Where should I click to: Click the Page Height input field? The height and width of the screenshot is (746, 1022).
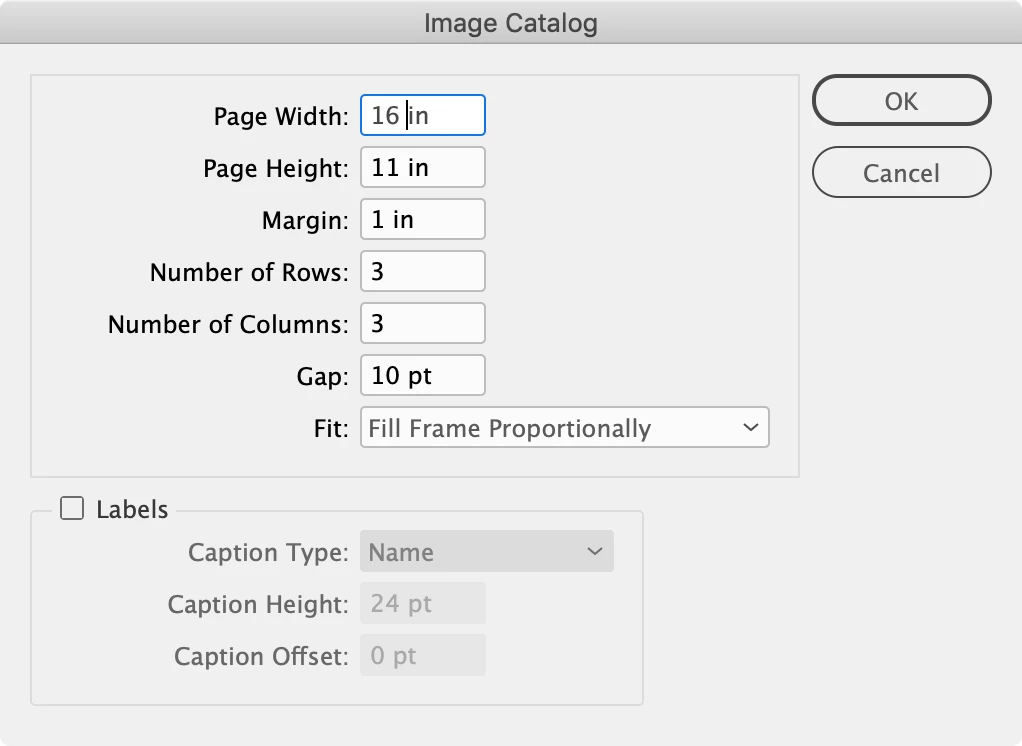422,167
